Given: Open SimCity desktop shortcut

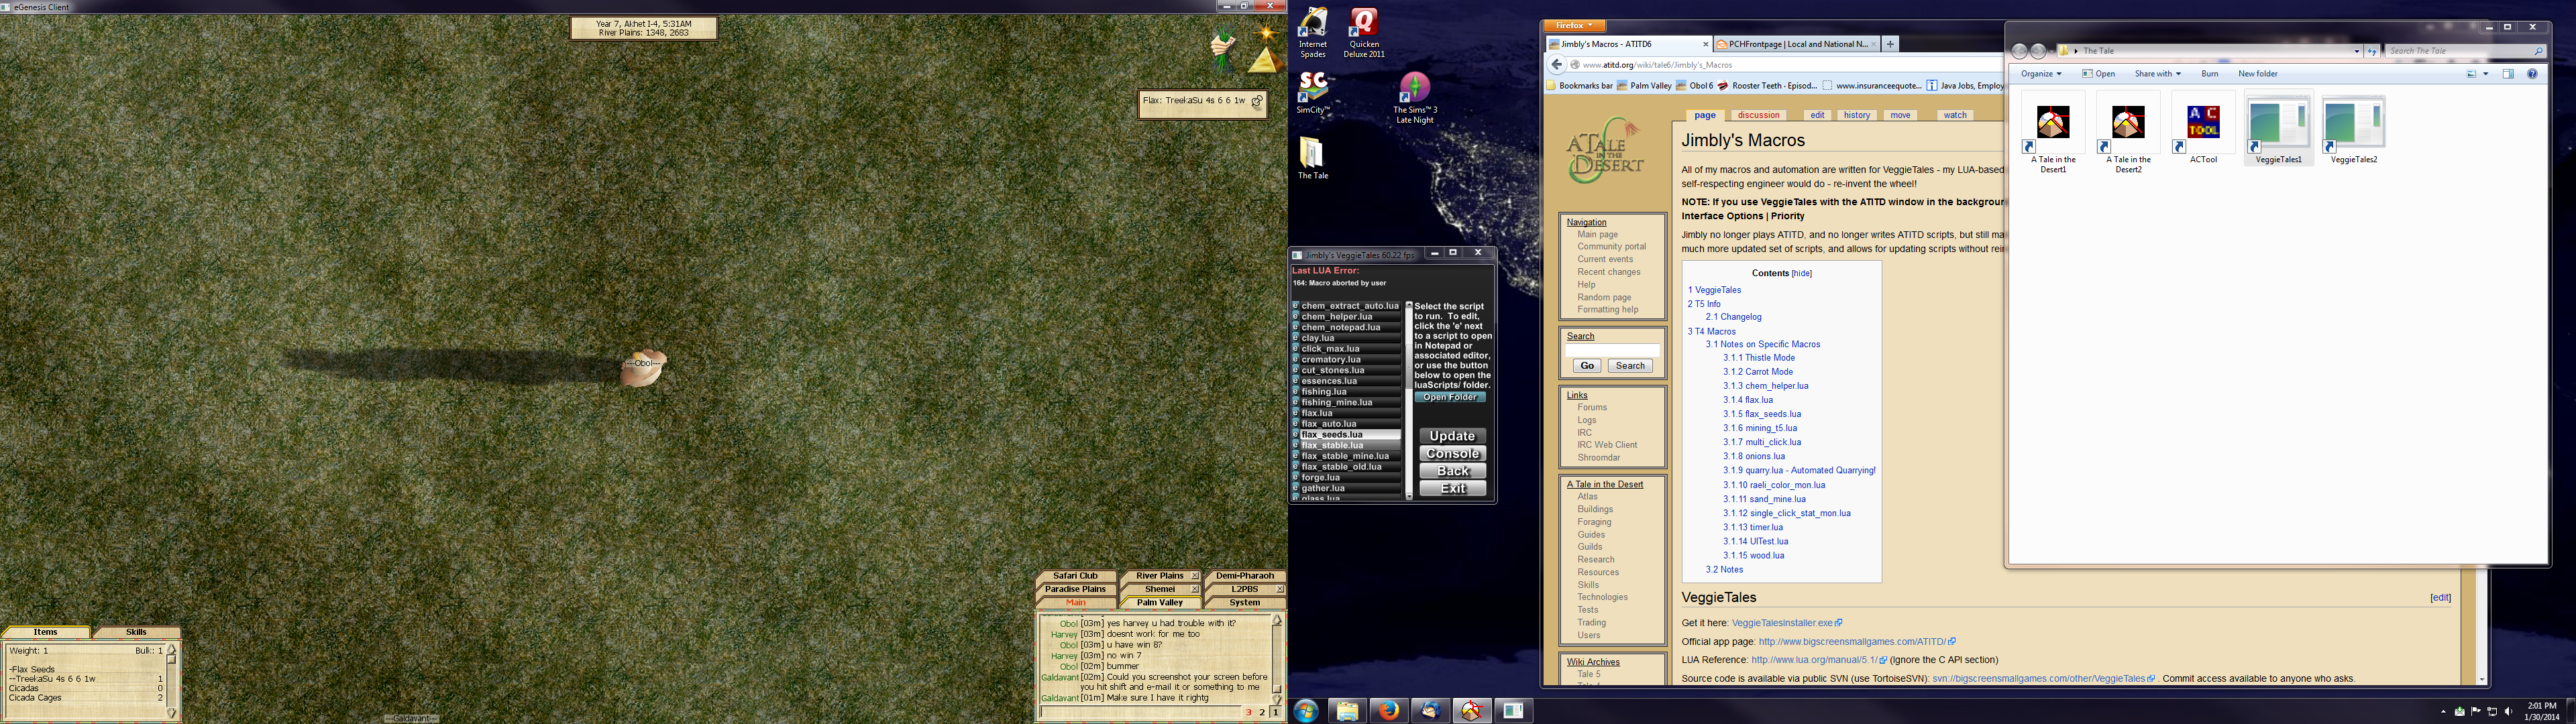Looking at the screenshot, I should click(x=1312, y=93).
